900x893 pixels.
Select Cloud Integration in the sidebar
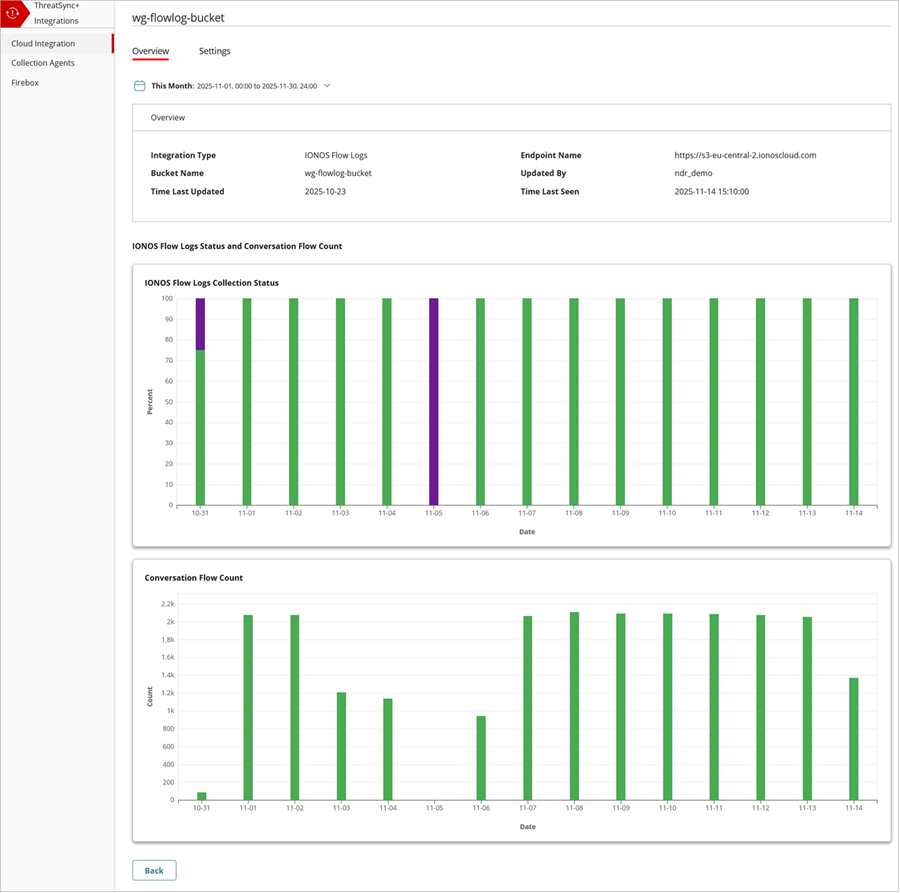tap(41, 43)
